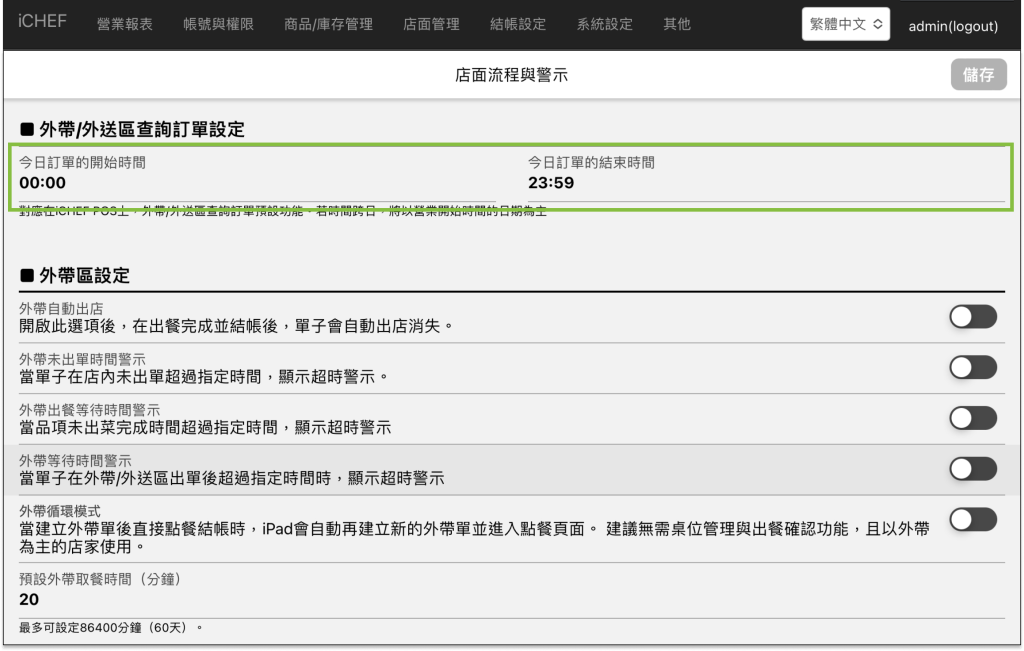This screenshot has width=1024, height=651.
Task: Click the iCHEF logo
Action: click(42, 22)
